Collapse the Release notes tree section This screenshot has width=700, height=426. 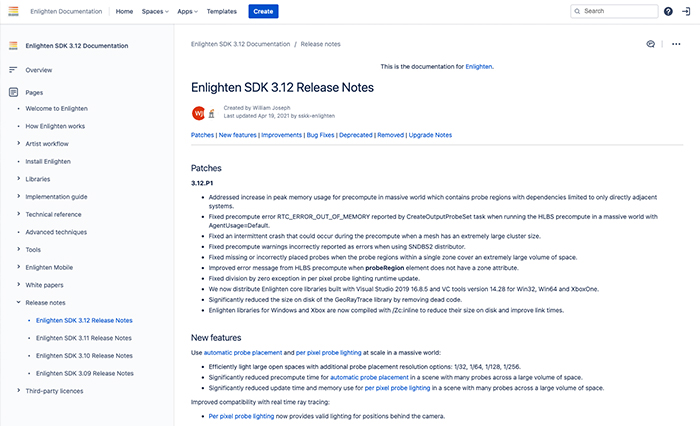click(x=18, y=302)
